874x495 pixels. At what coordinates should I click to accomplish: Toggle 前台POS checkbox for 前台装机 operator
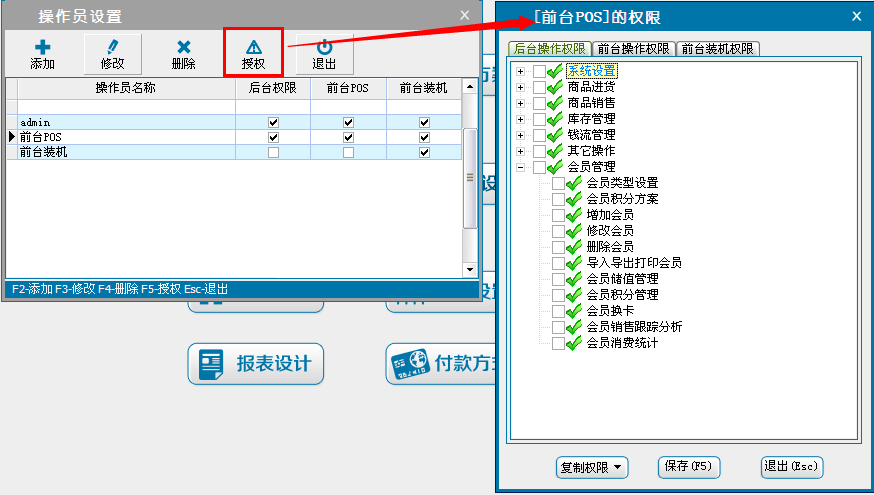348,153
